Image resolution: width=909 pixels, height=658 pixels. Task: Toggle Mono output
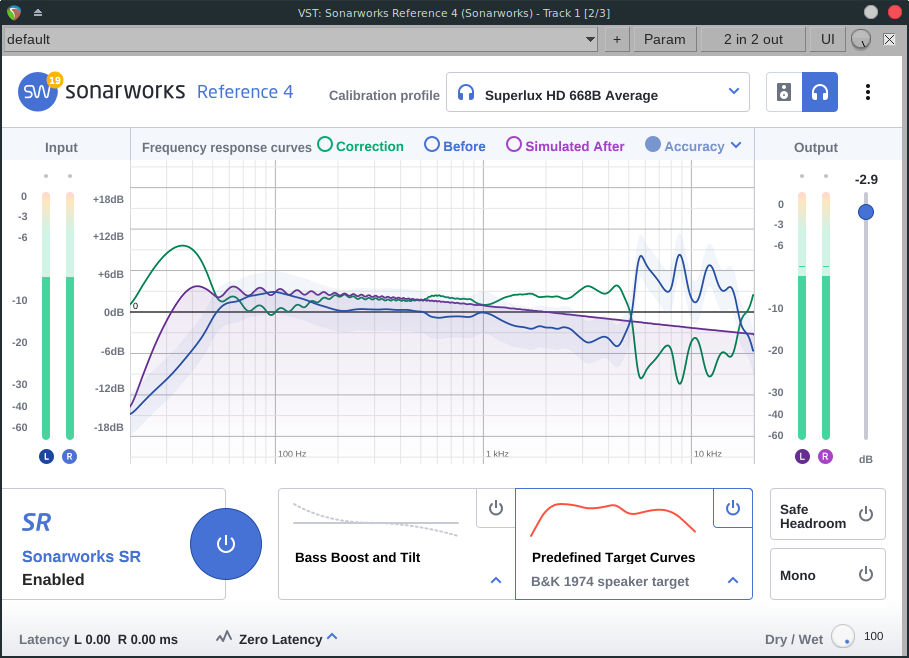coord(866,574)
